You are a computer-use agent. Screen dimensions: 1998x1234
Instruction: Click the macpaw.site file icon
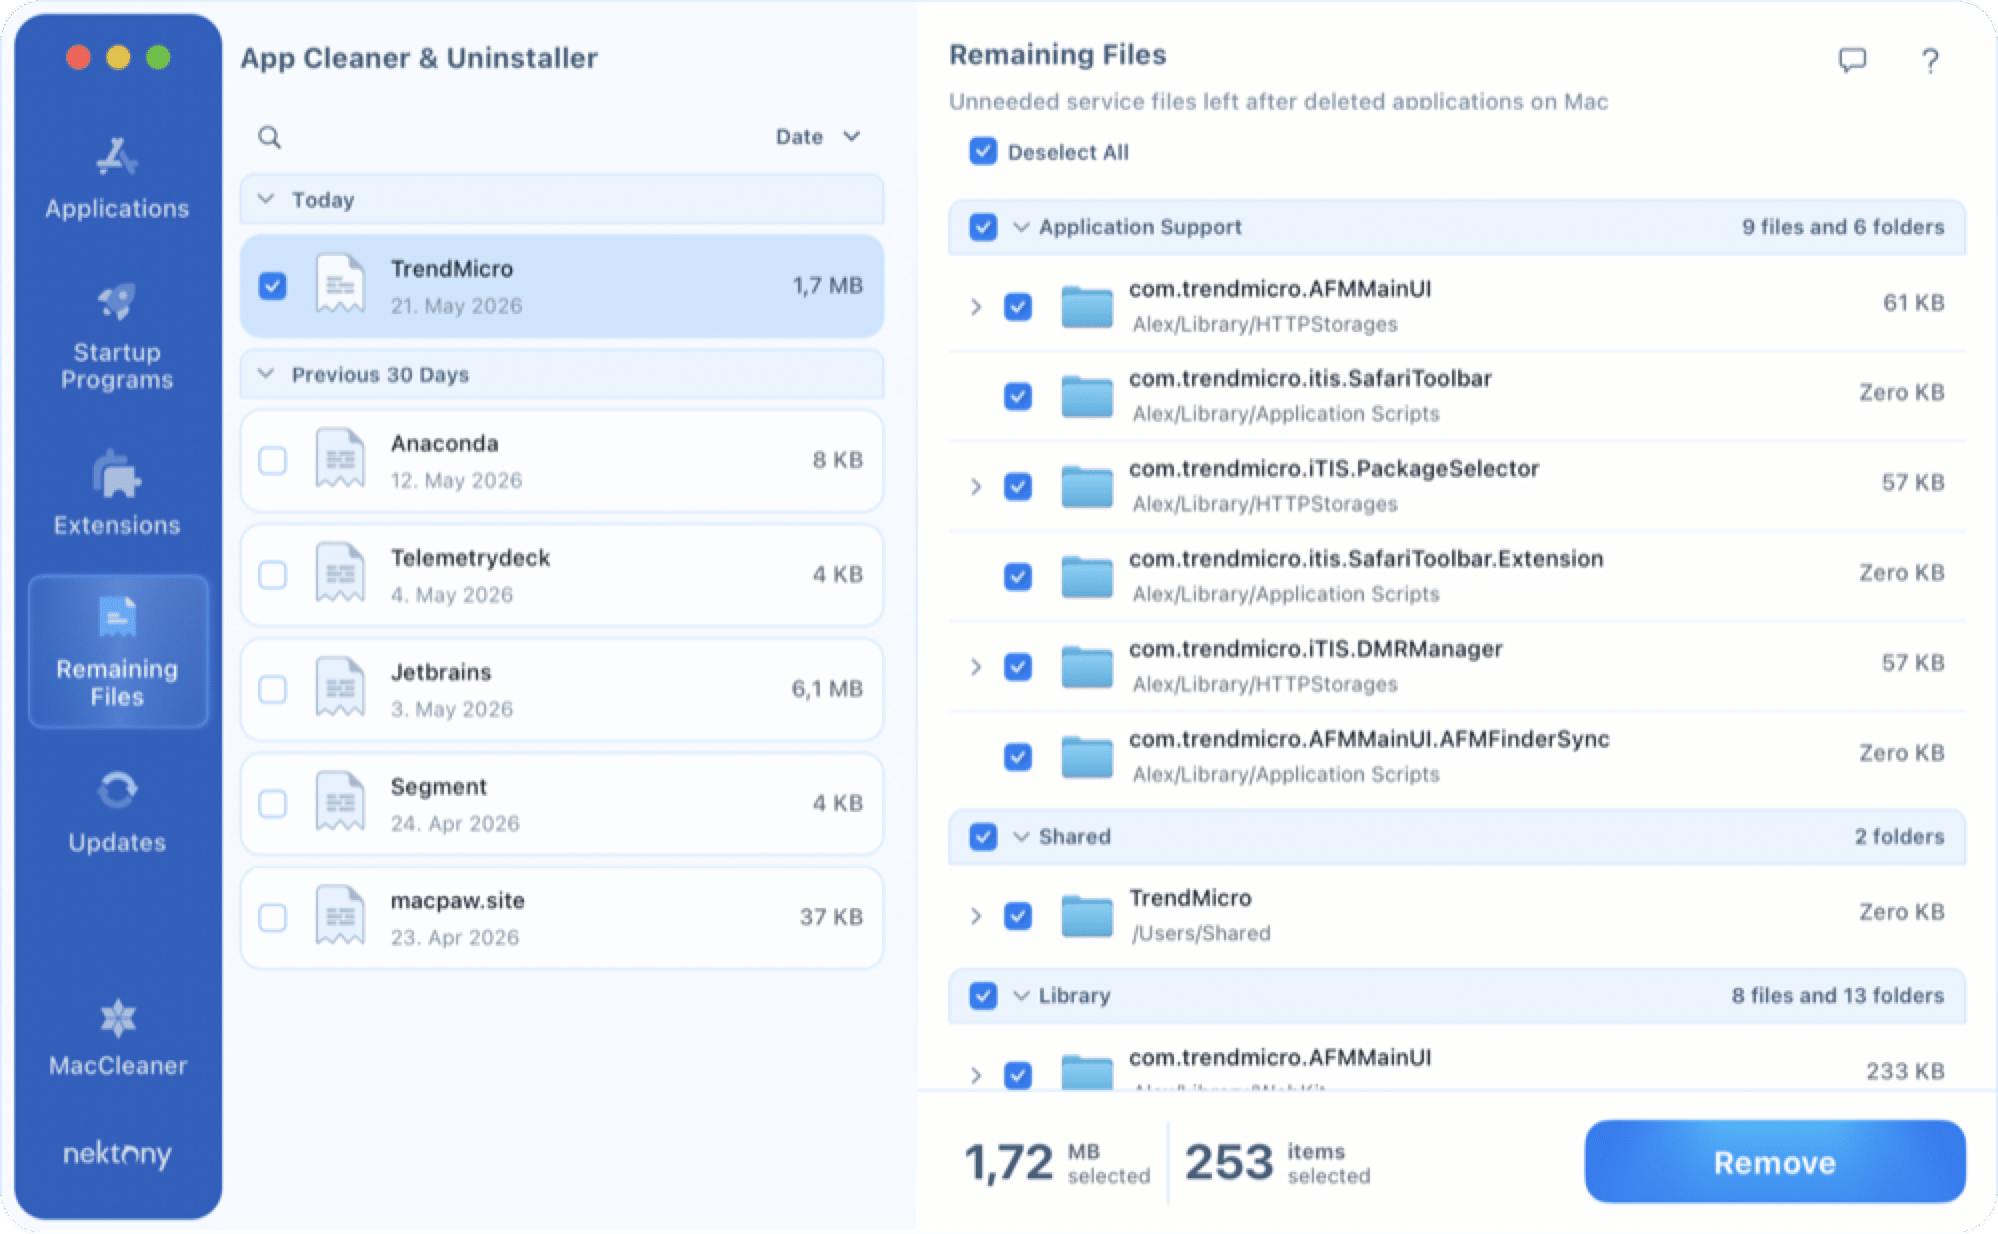pyautogui.click(x=340, y=915)
